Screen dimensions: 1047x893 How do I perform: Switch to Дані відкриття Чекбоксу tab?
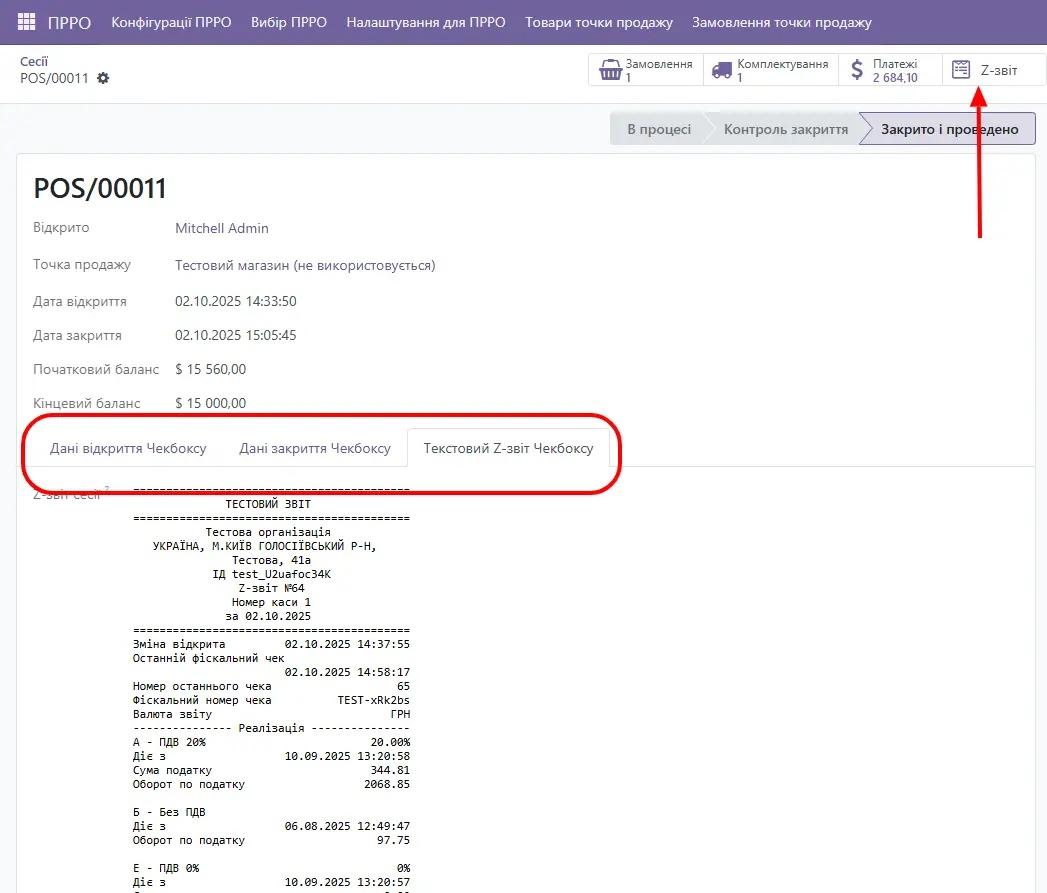[x=128, y=448]
